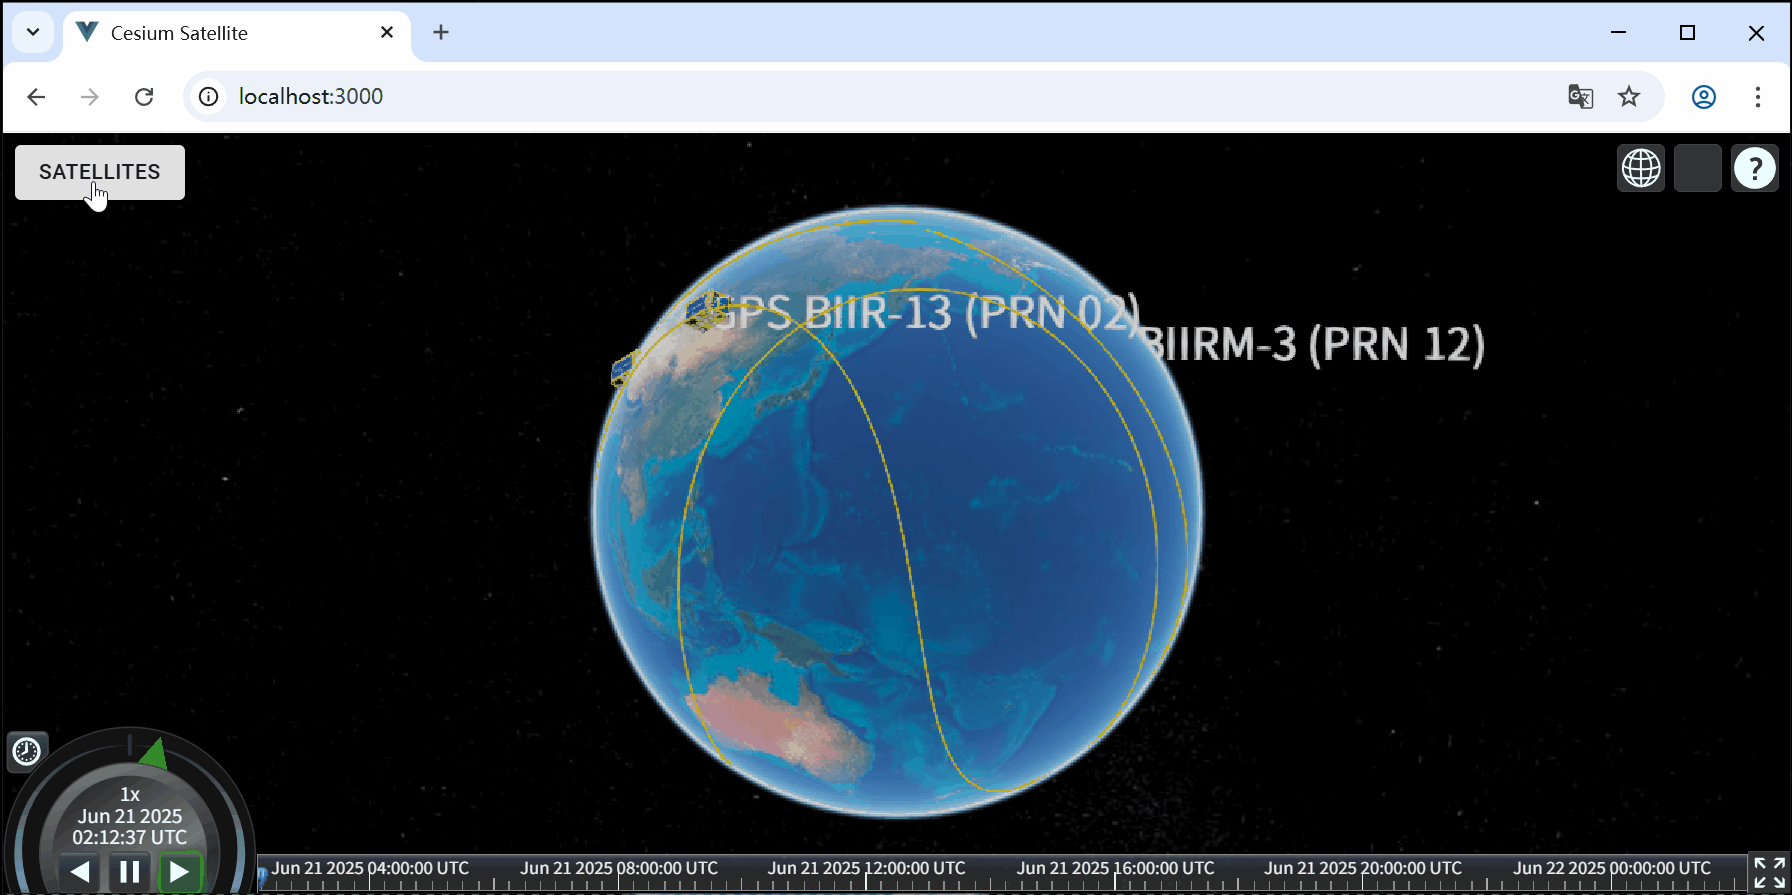Translate this page with Google Translate icon
This screenshot has height=895, width=1792.
[1580, 96]
